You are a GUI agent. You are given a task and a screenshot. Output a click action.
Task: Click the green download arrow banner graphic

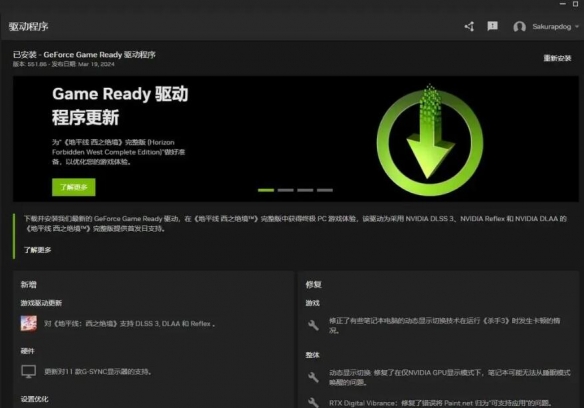click(x=430, y=140)
